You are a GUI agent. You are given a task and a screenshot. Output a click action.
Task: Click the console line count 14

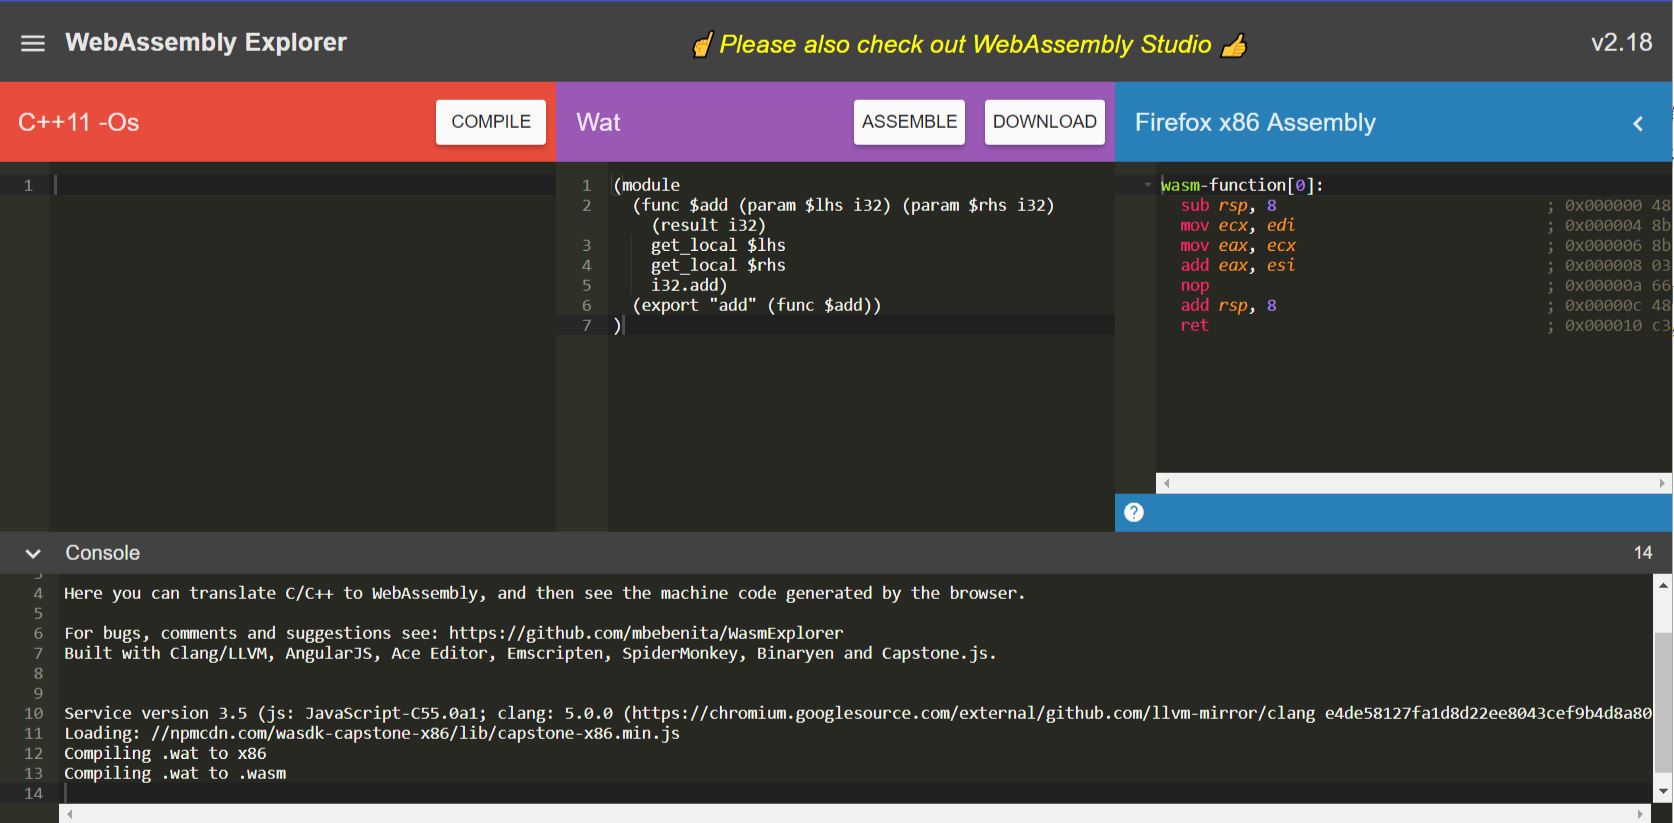1643,553
